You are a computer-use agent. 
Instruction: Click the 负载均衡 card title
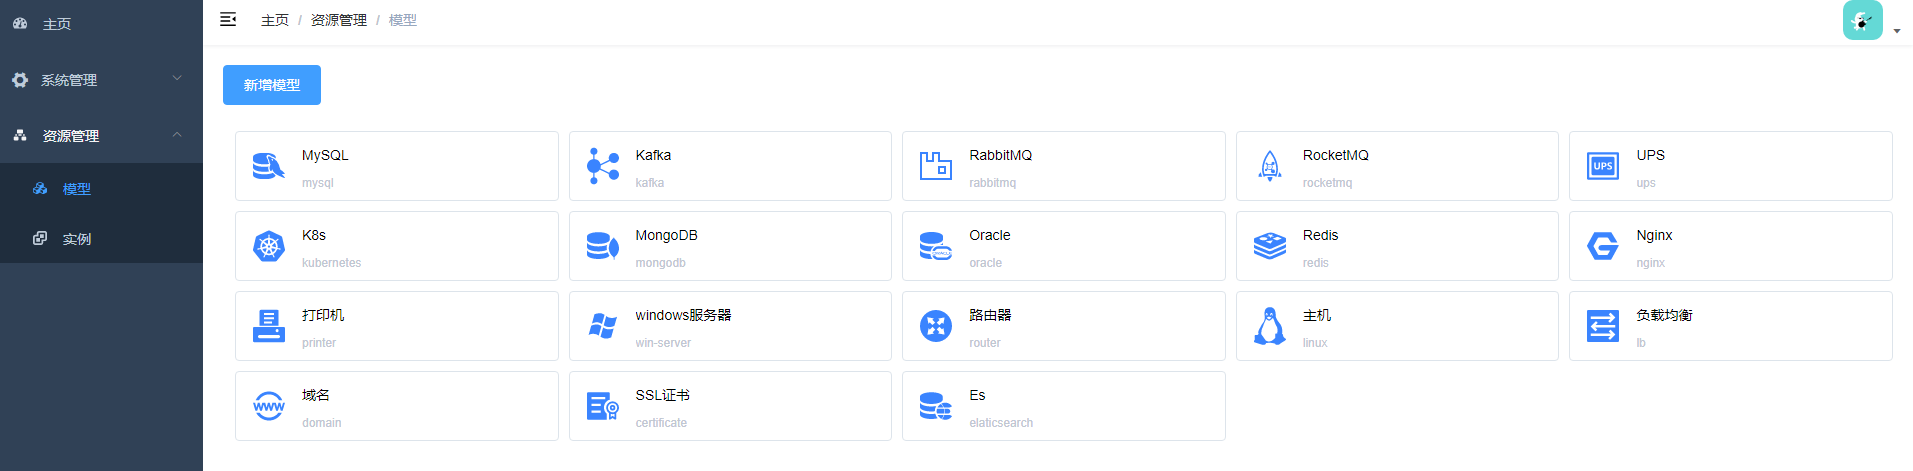1664,315
